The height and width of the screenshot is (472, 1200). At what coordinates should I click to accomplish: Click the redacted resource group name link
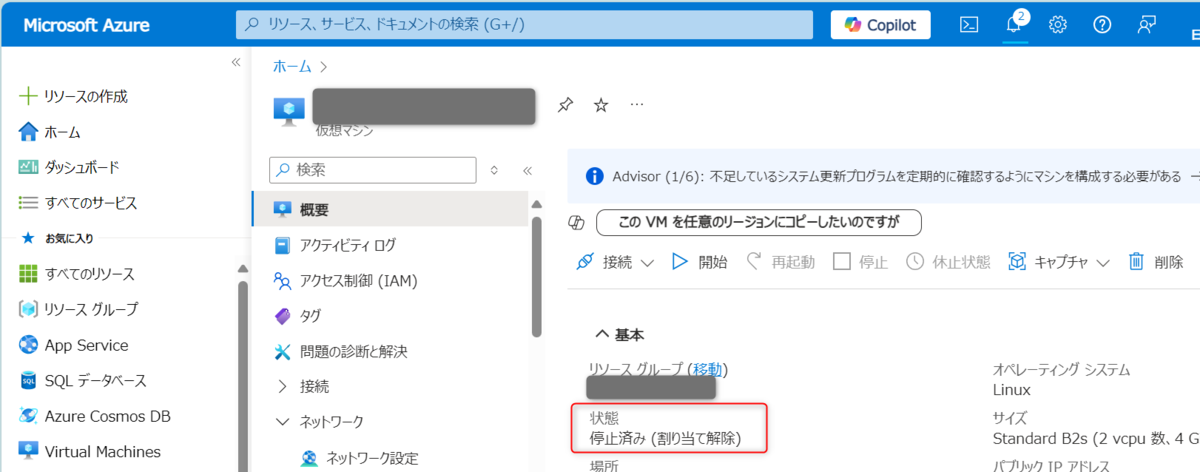coord(651,388)
